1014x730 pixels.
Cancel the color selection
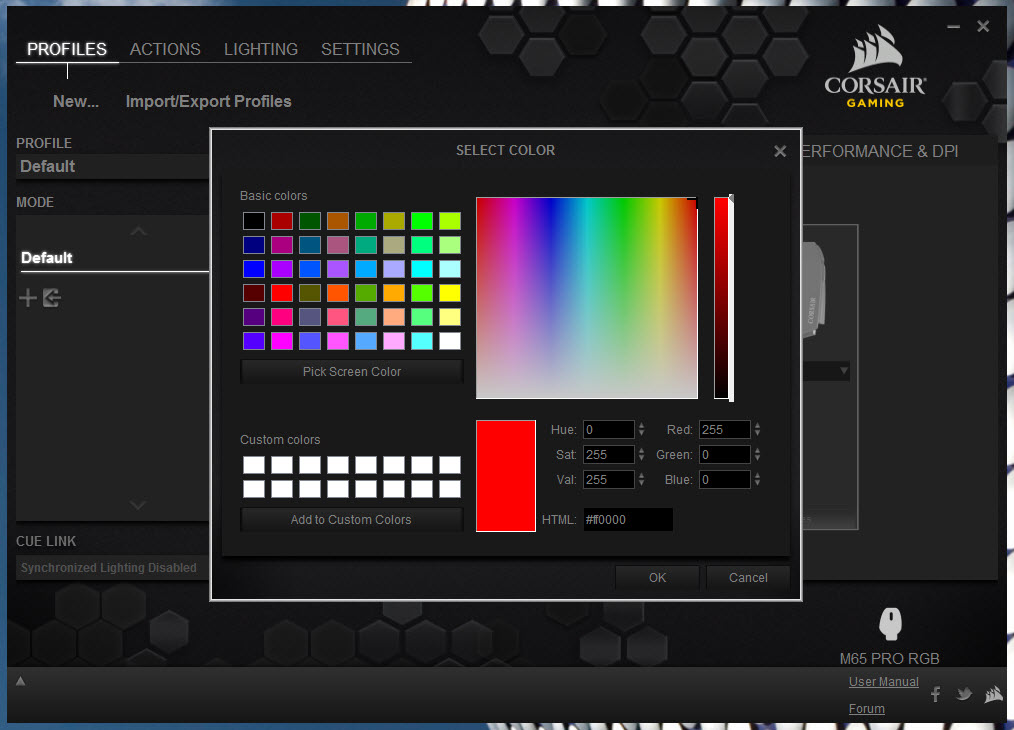tap(748, 577)
